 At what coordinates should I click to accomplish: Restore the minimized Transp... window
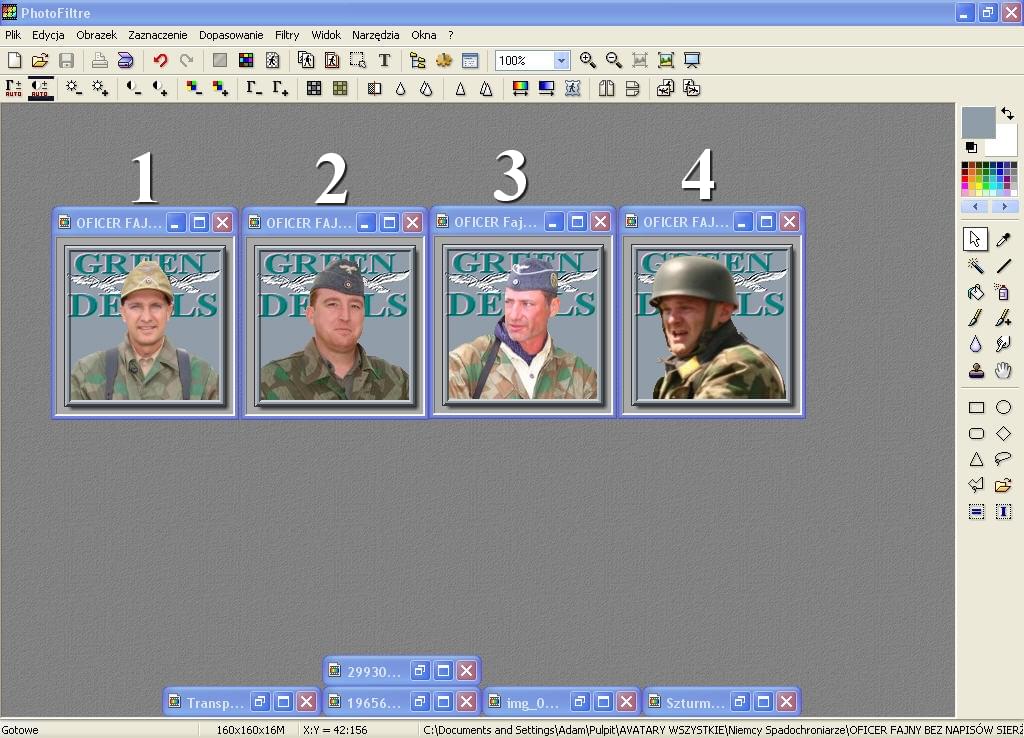coord(260,703)
